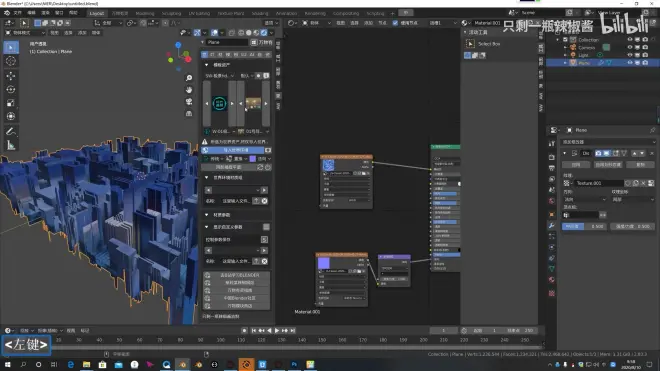Select the Cursor tool
Image resolution: width=660 pixels, height=371 pixels.
point(11,61)
